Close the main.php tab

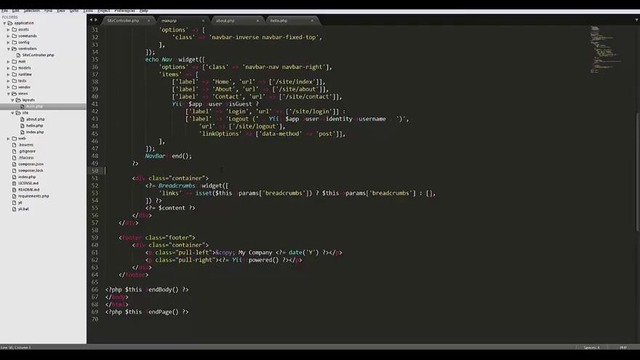tap(203, 20)
